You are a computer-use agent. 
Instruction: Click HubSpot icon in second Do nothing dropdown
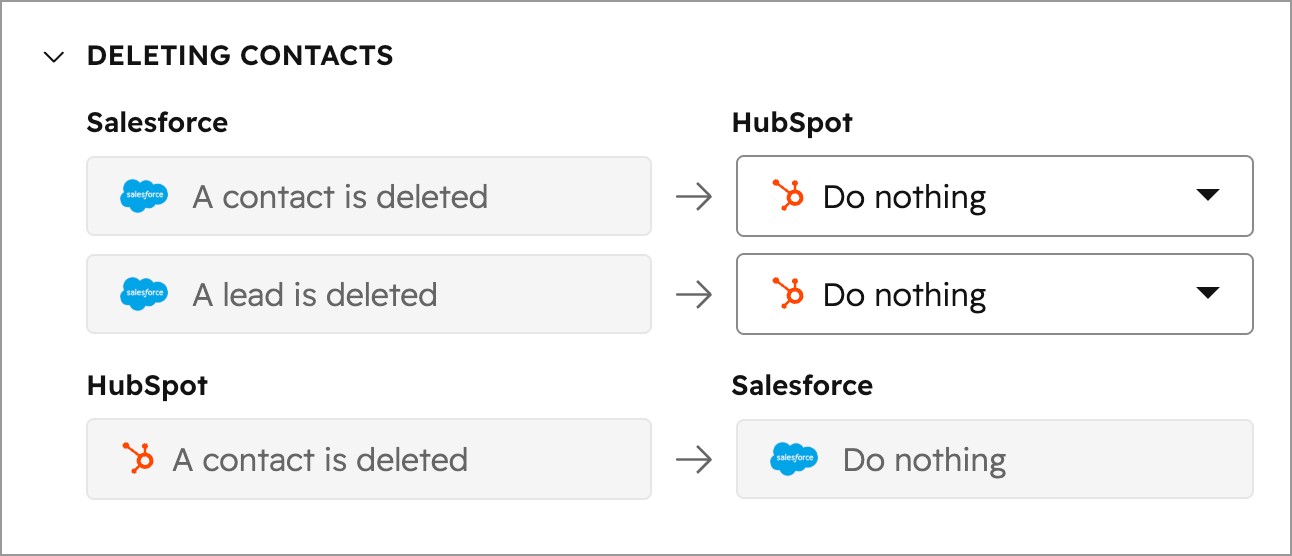point(789,294)
